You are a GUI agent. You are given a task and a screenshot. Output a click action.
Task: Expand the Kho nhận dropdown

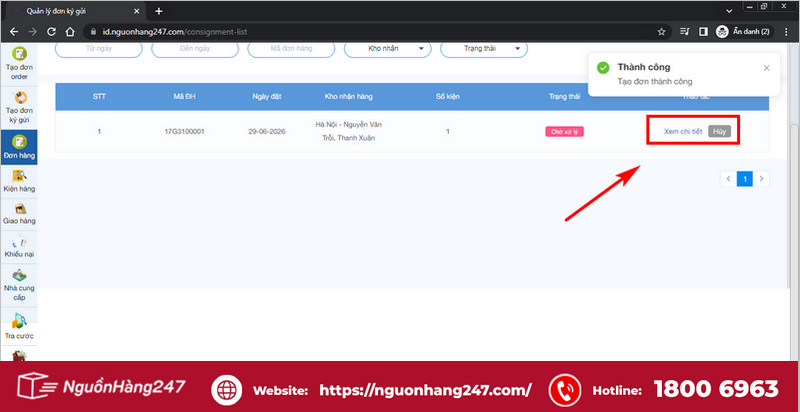388,48
